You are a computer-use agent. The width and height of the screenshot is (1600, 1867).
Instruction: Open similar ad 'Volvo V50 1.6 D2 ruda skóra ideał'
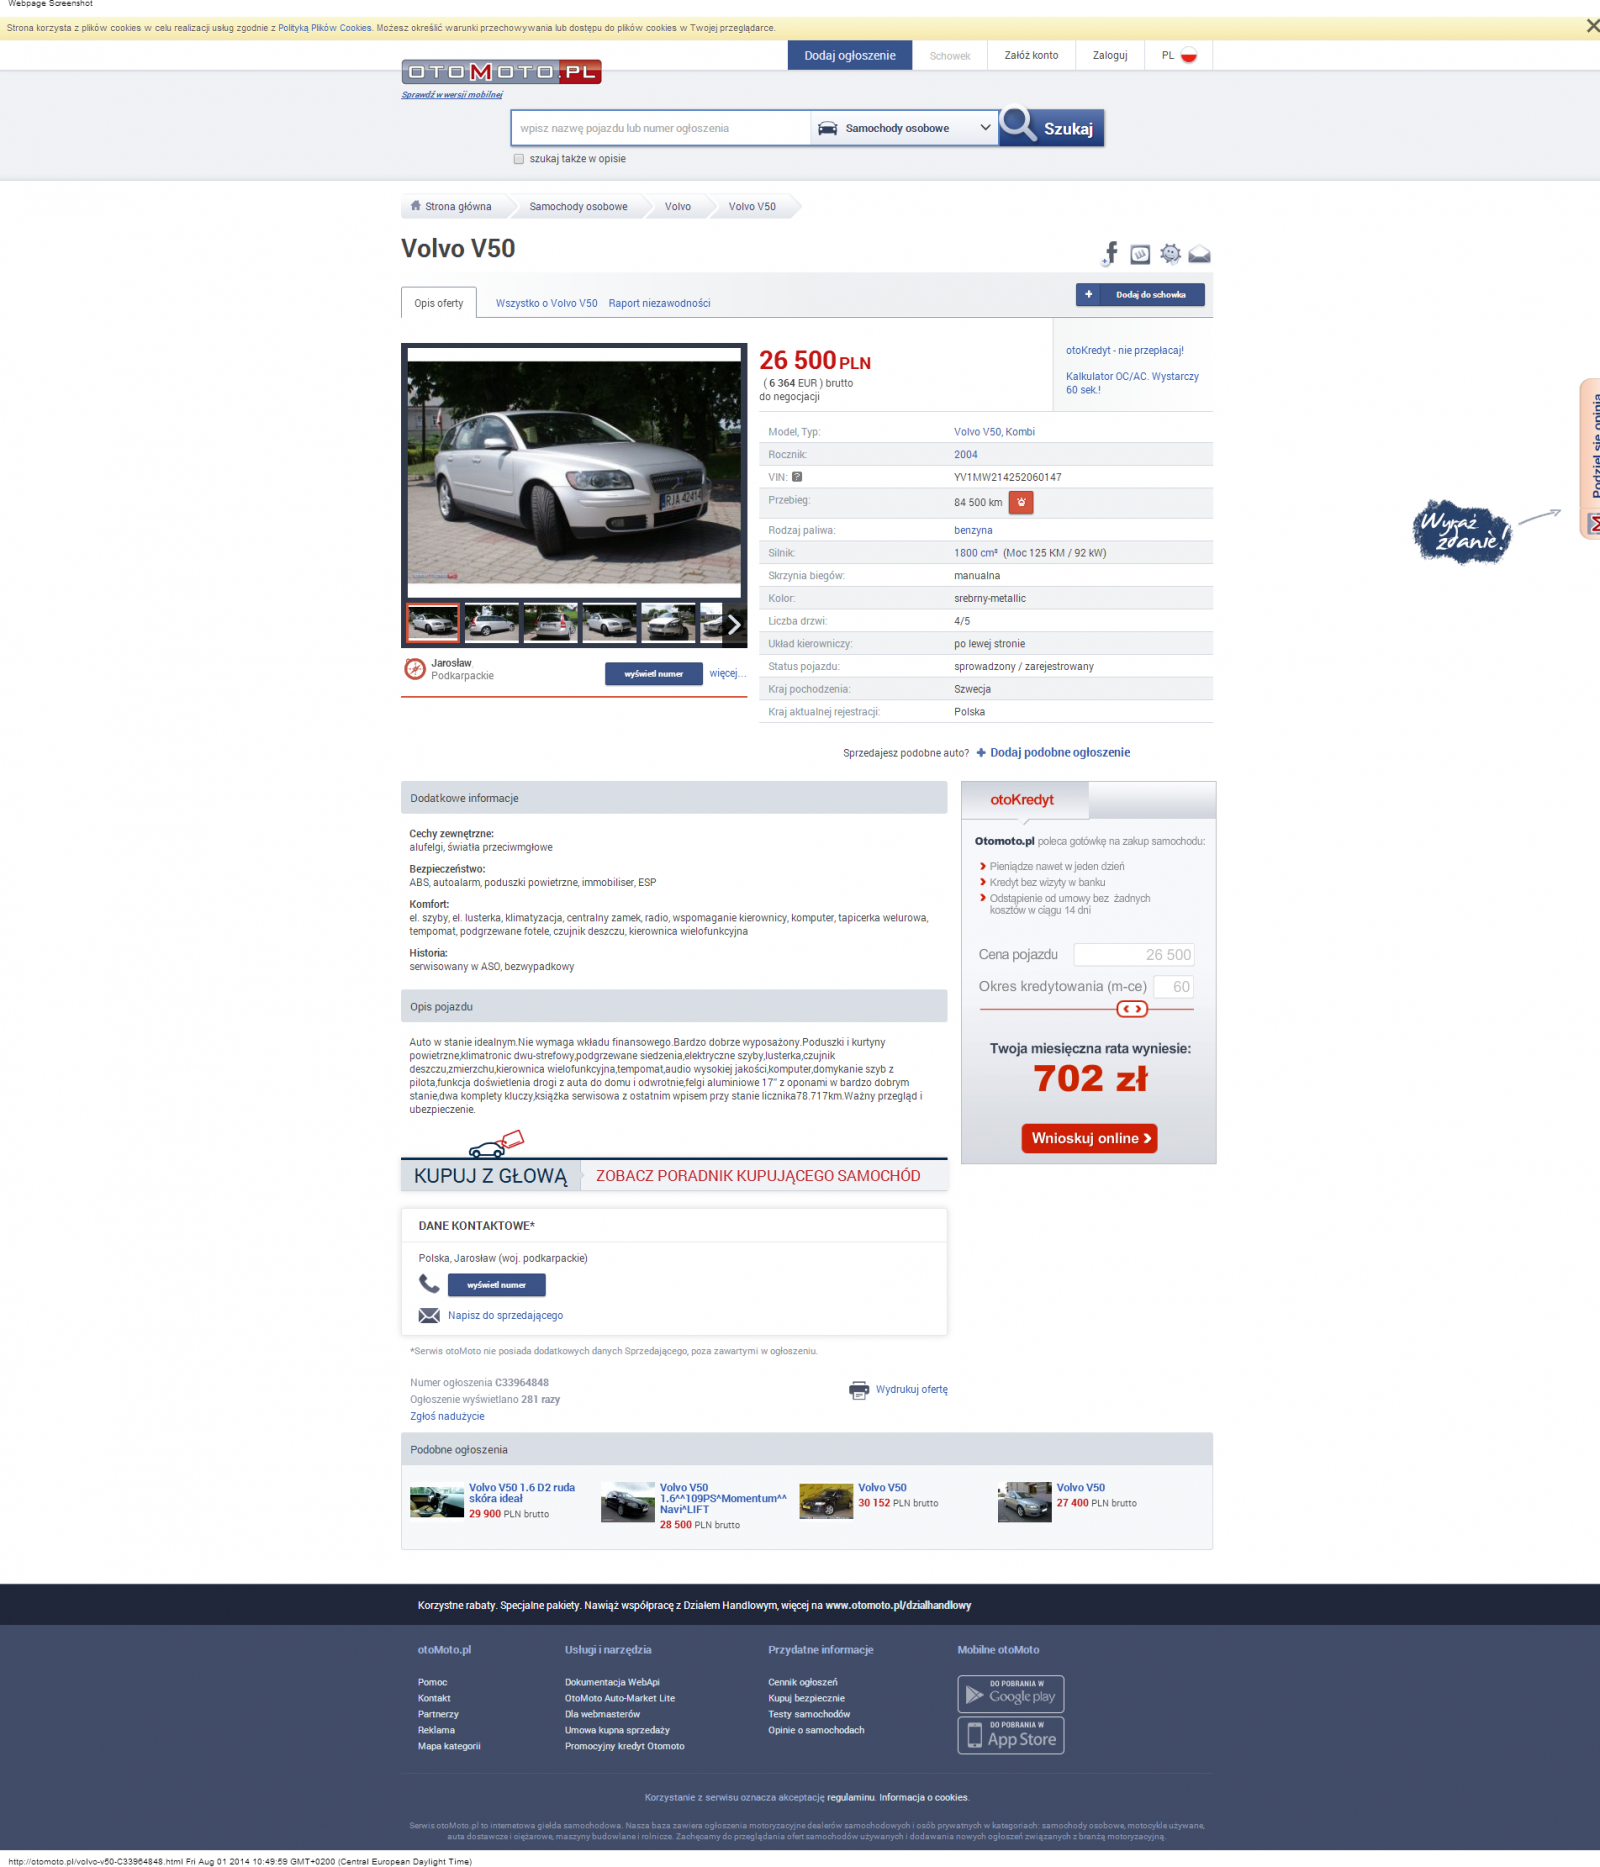[522, 1493]
